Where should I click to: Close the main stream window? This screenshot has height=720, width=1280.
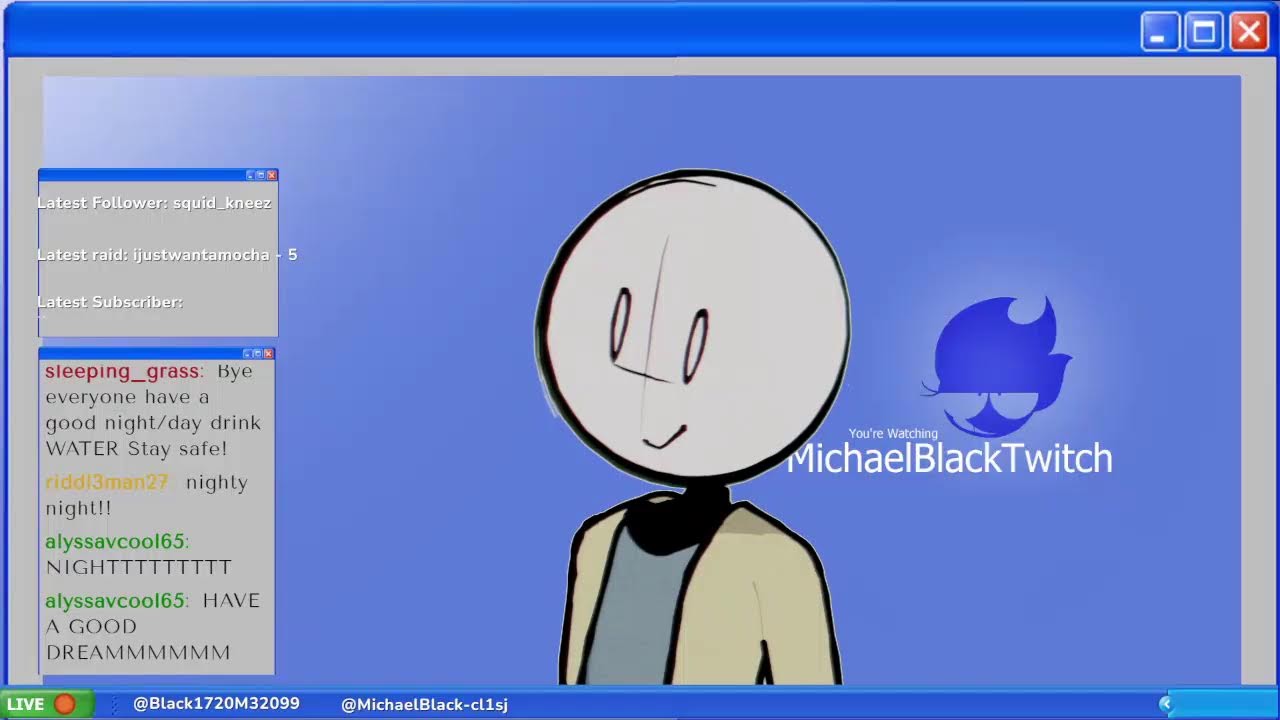pos(1249,32)
